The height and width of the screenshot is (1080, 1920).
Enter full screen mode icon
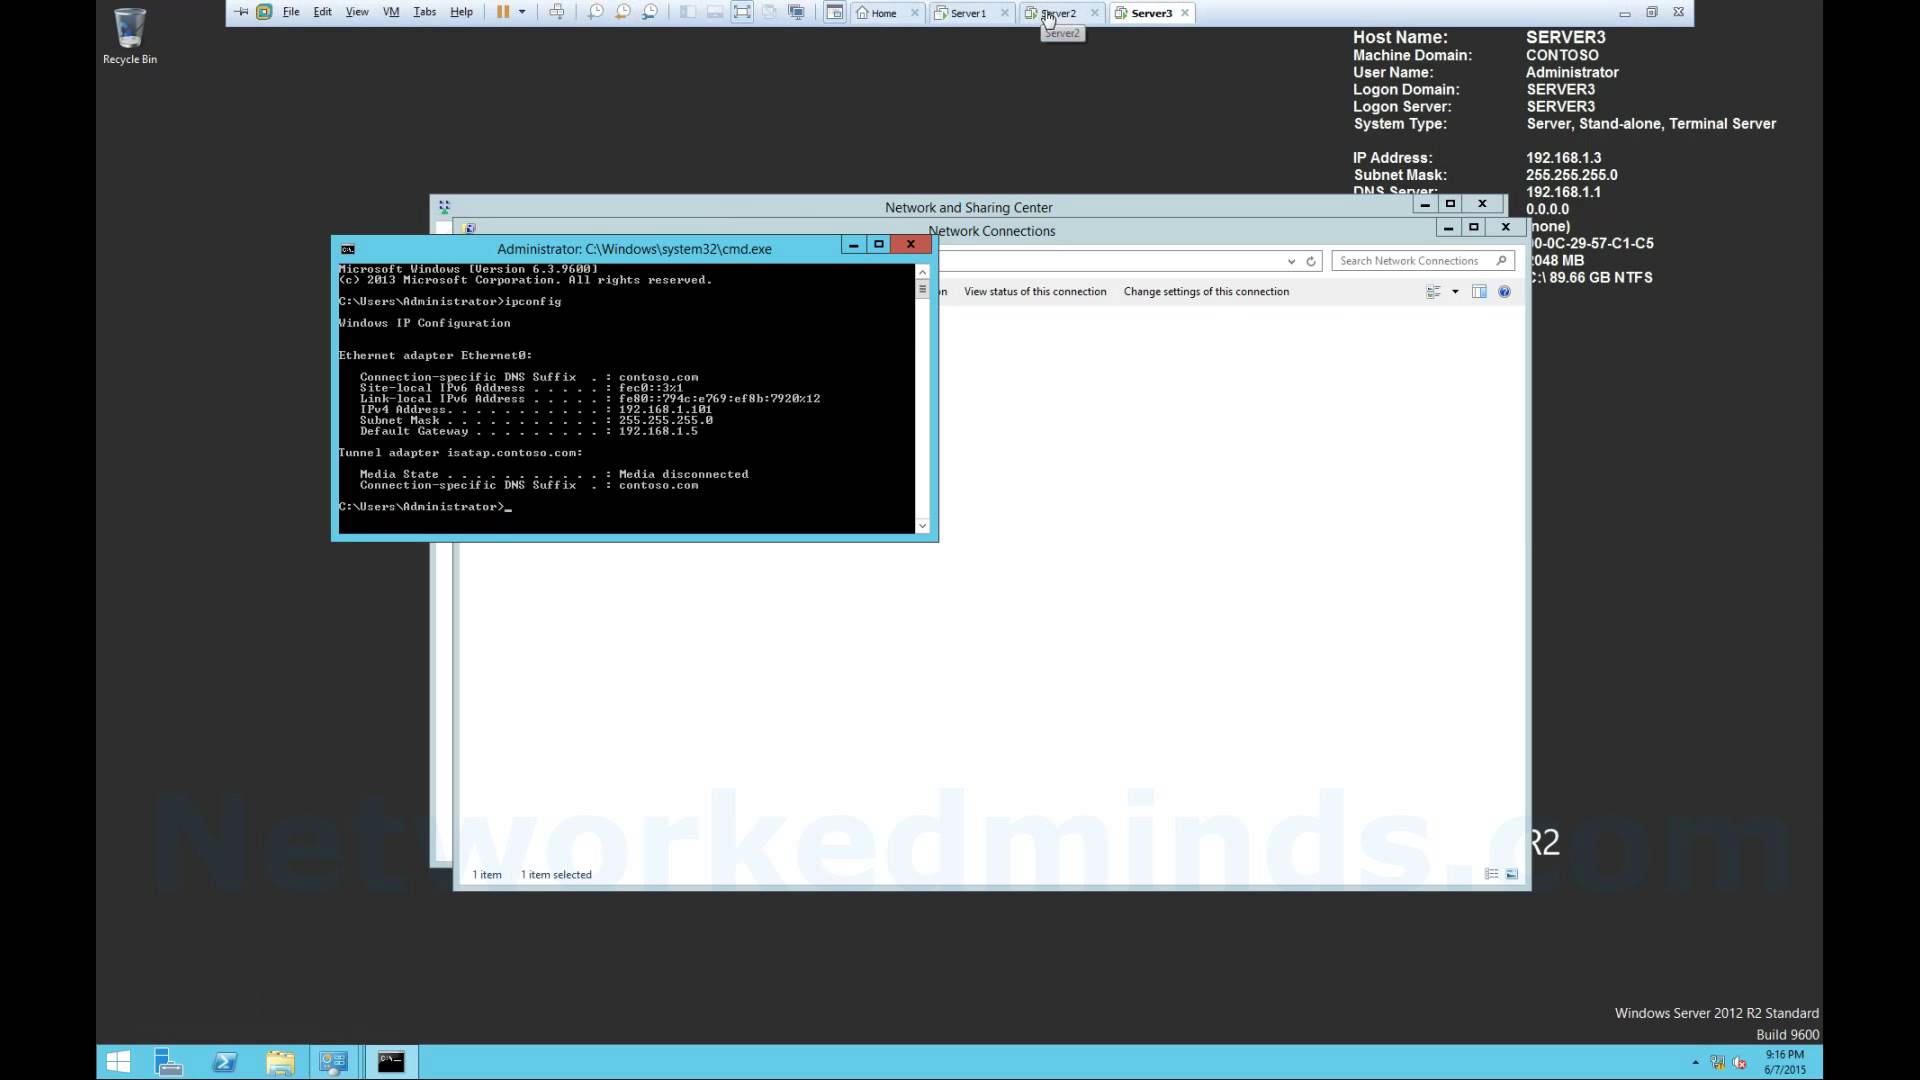742,12
